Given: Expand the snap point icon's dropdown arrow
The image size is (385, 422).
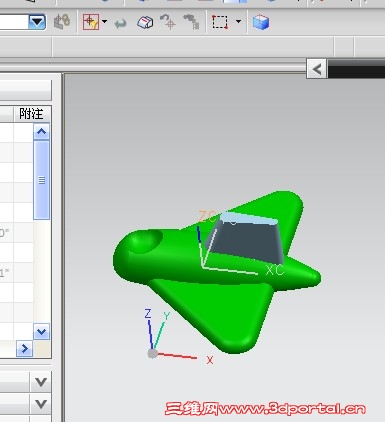Looking at the screenshot, I should pyautogui.click(x=105, y=22).
